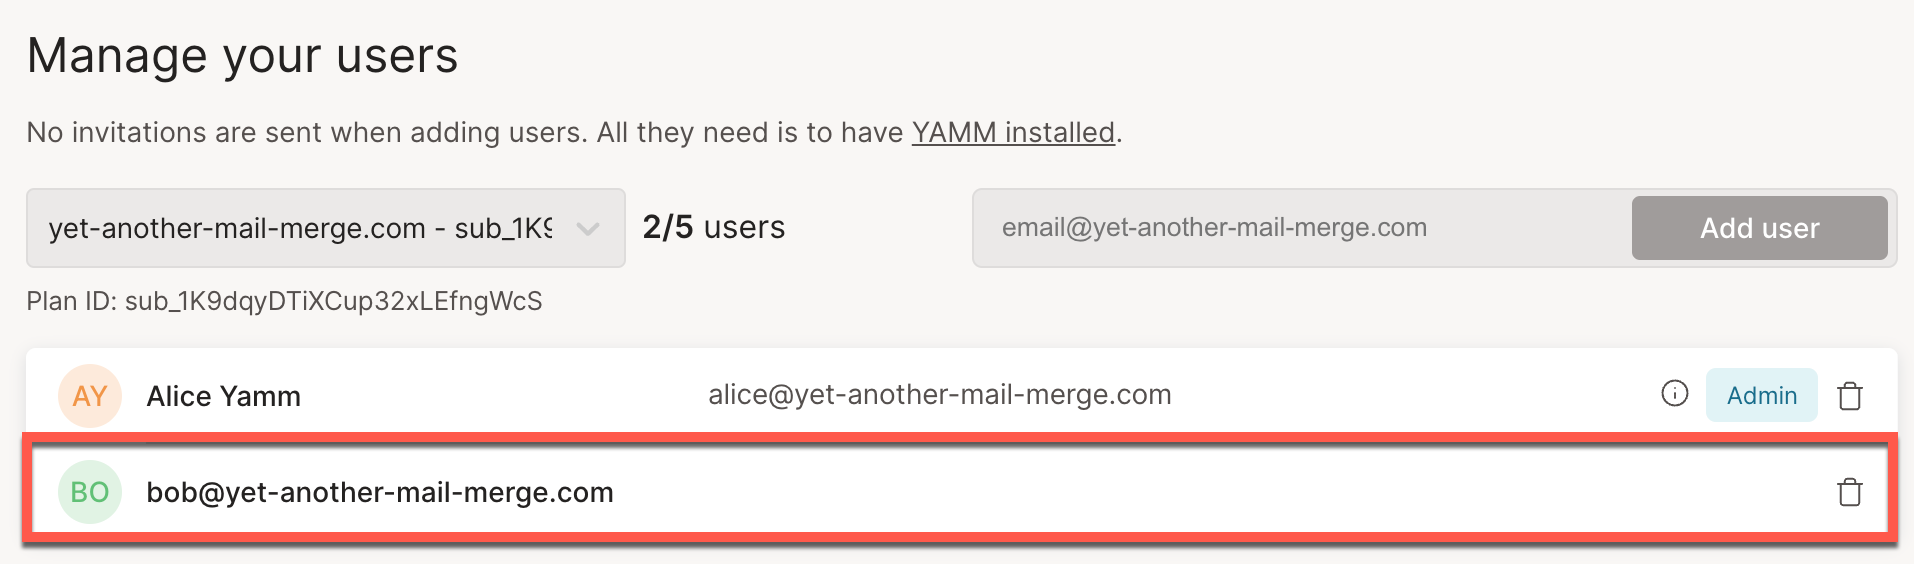Click the info icon beside Alice's Admin badge
This screenshot has width=1914, height=564.
pyautogui.click(x=1674, y=394)
